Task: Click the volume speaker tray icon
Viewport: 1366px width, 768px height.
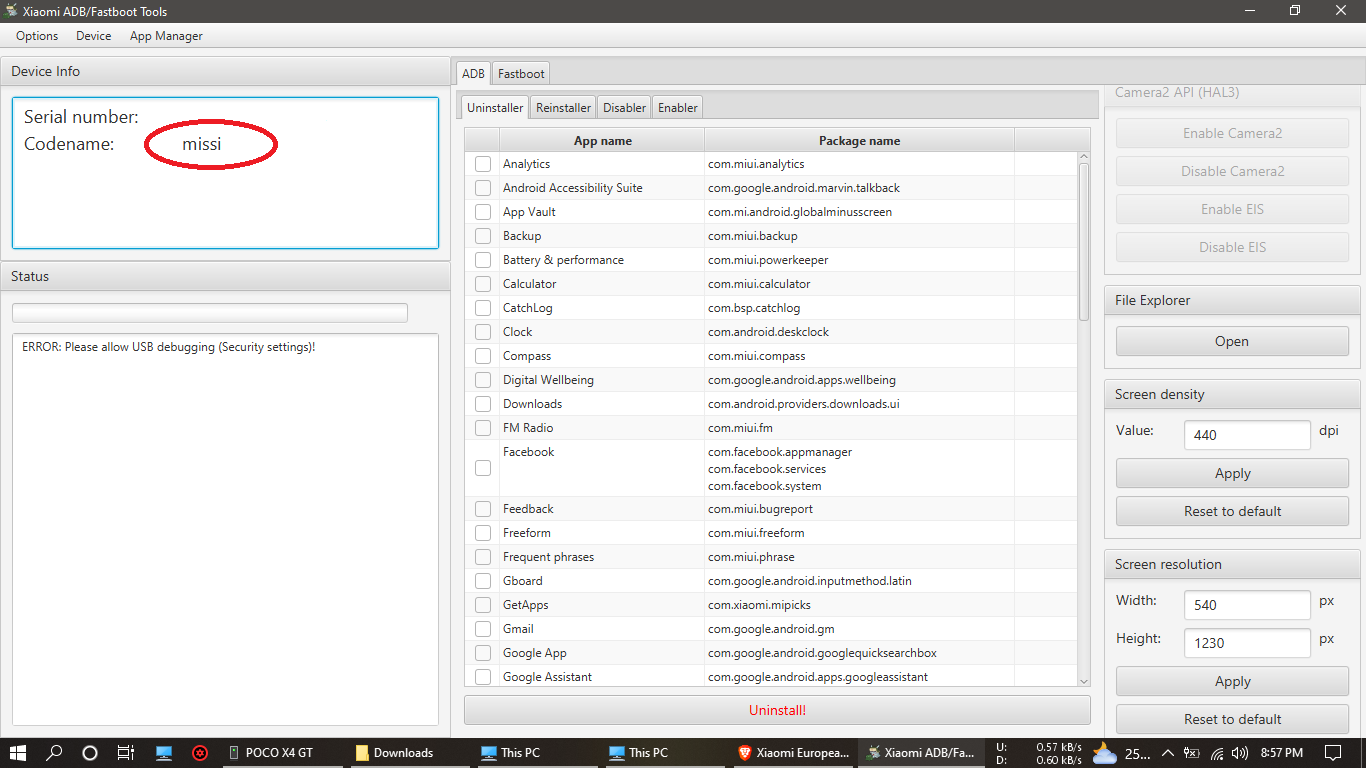Action: tap(1240, 753)
